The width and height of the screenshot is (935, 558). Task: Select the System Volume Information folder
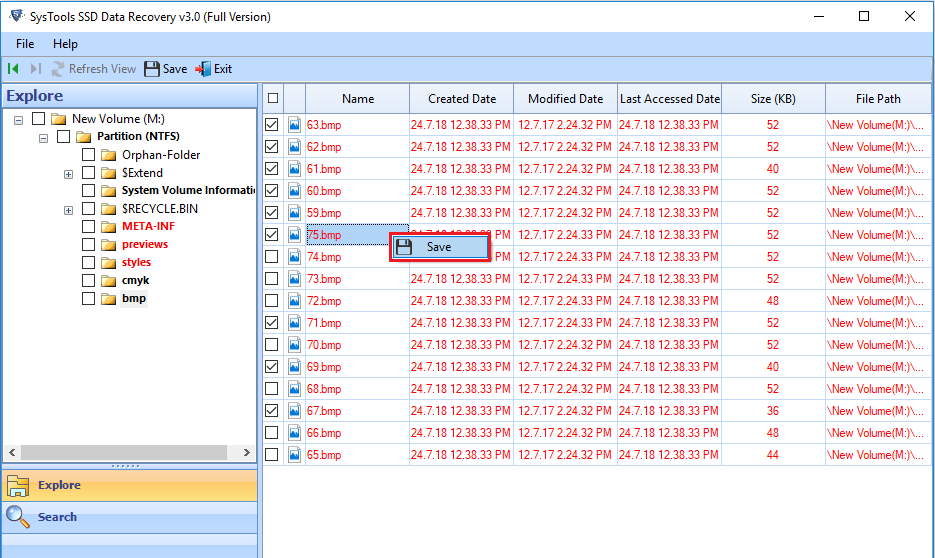188,191
